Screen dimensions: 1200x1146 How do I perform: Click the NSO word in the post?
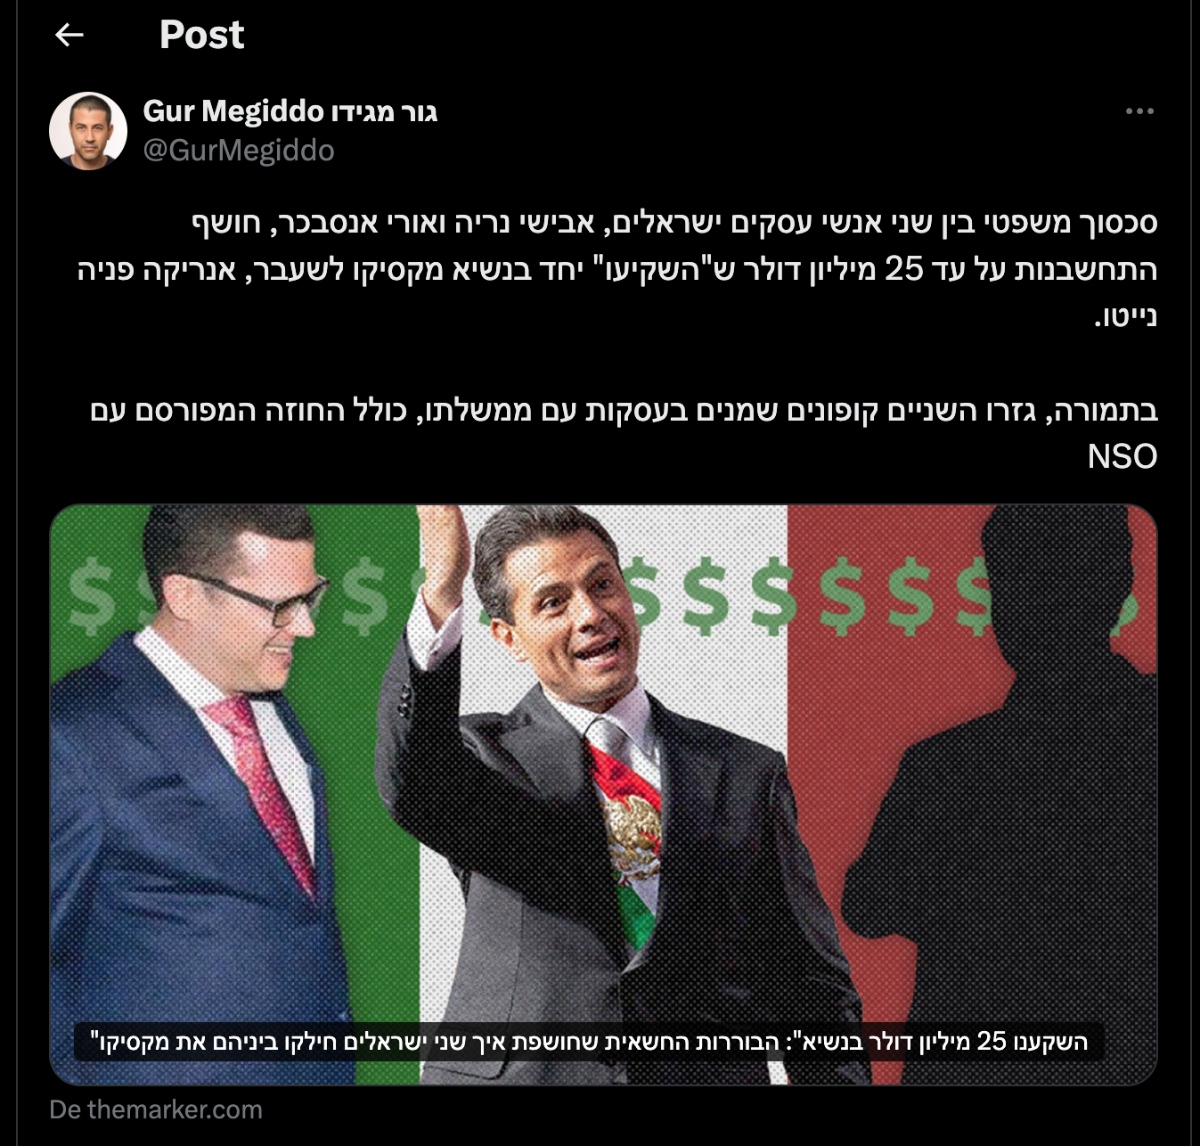tap(1122, 457)
